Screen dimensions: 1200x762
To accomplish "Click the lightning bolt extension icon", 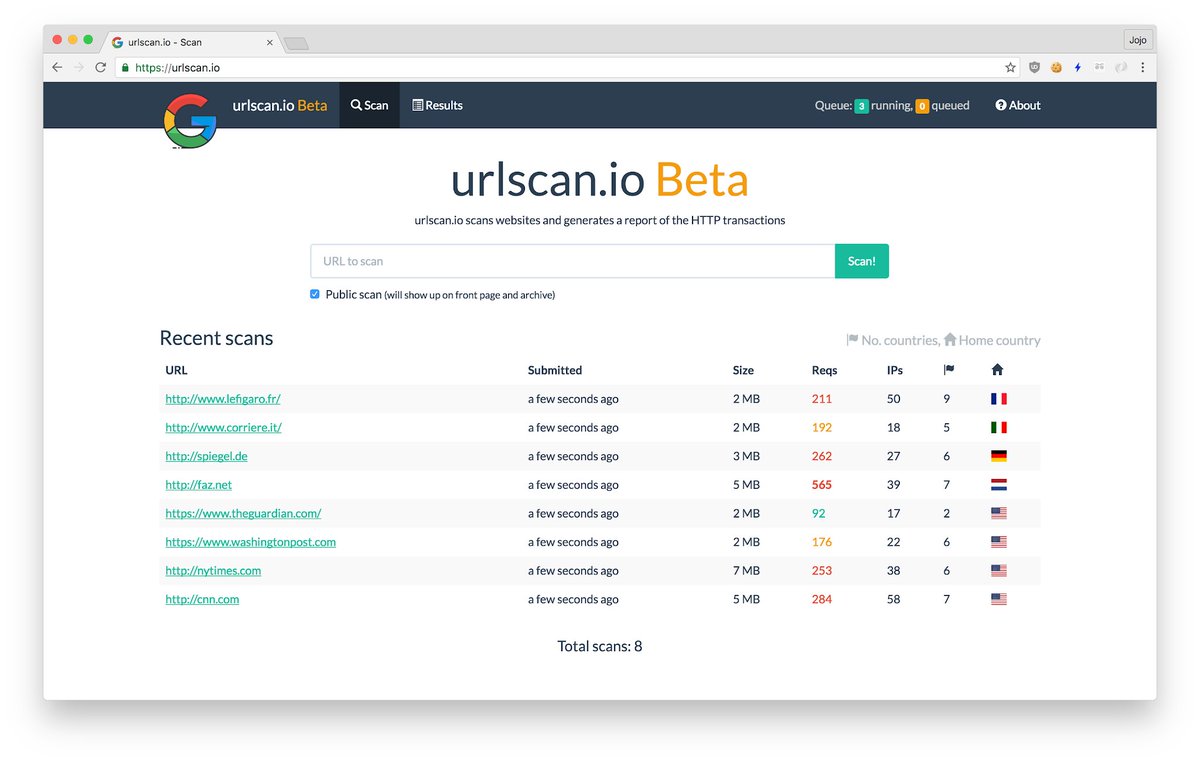I will pyautogui.click(x=1078, y=67).
